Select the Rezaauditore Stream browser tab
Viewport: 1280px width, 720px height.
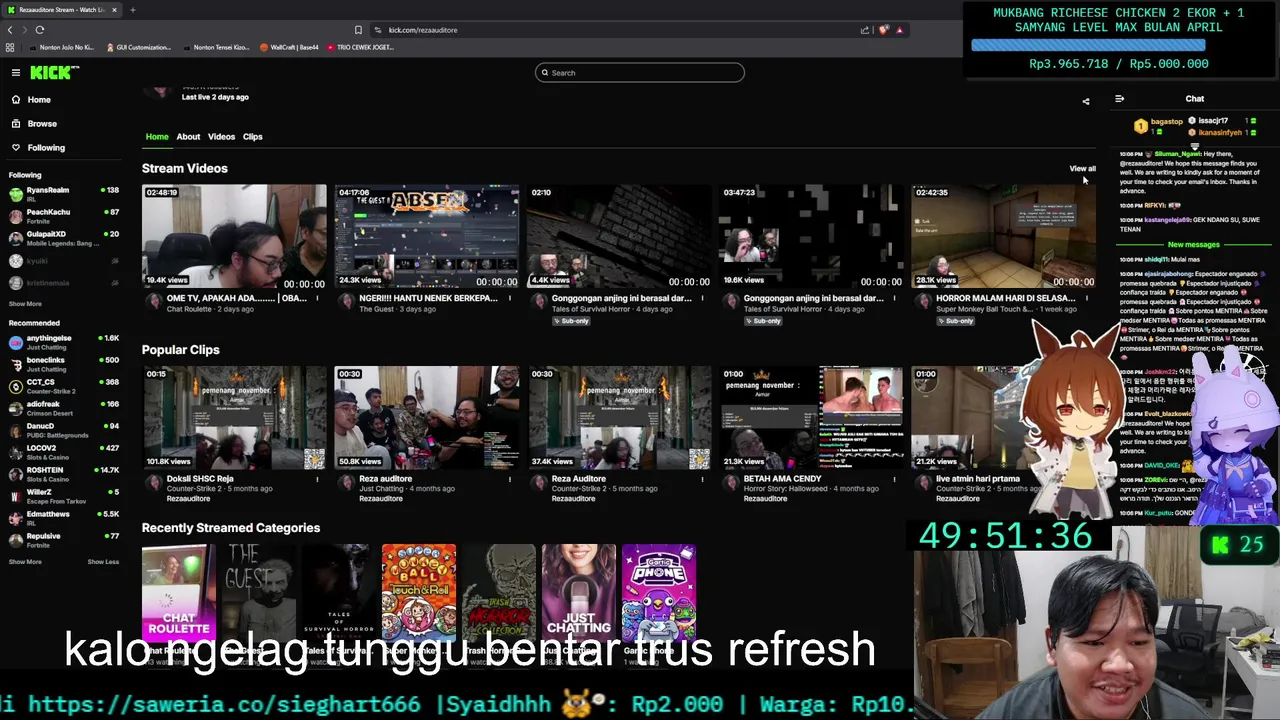(62, 10)
